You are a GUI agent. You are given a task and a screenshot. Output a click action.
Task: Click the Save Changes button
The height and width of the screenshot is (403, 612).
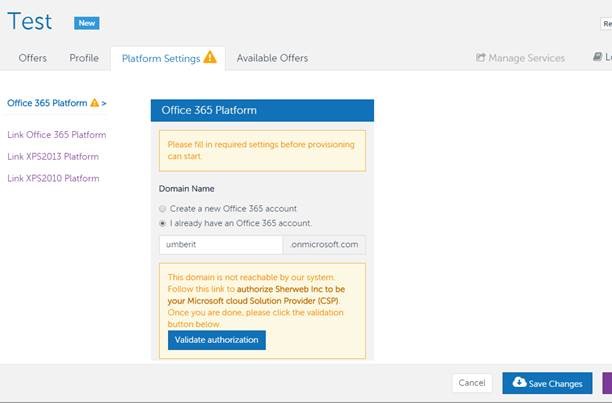[x=547, y=383]
